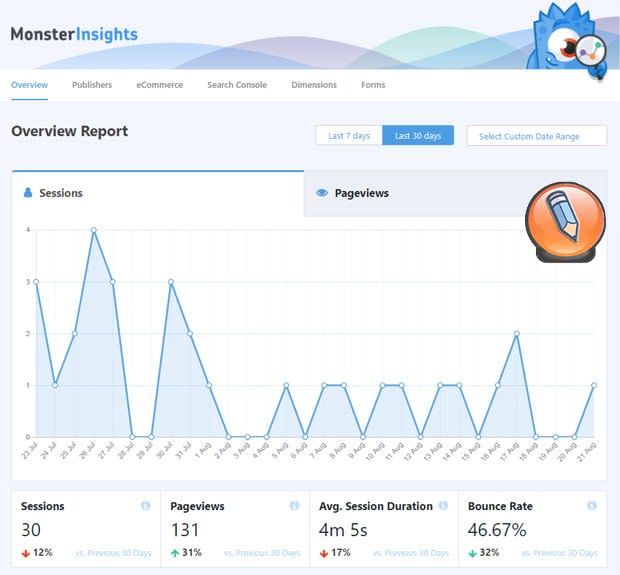Click y-axis label 4
Image resolution: width=620 pixels, height=575 pixels.
[28, 230]
